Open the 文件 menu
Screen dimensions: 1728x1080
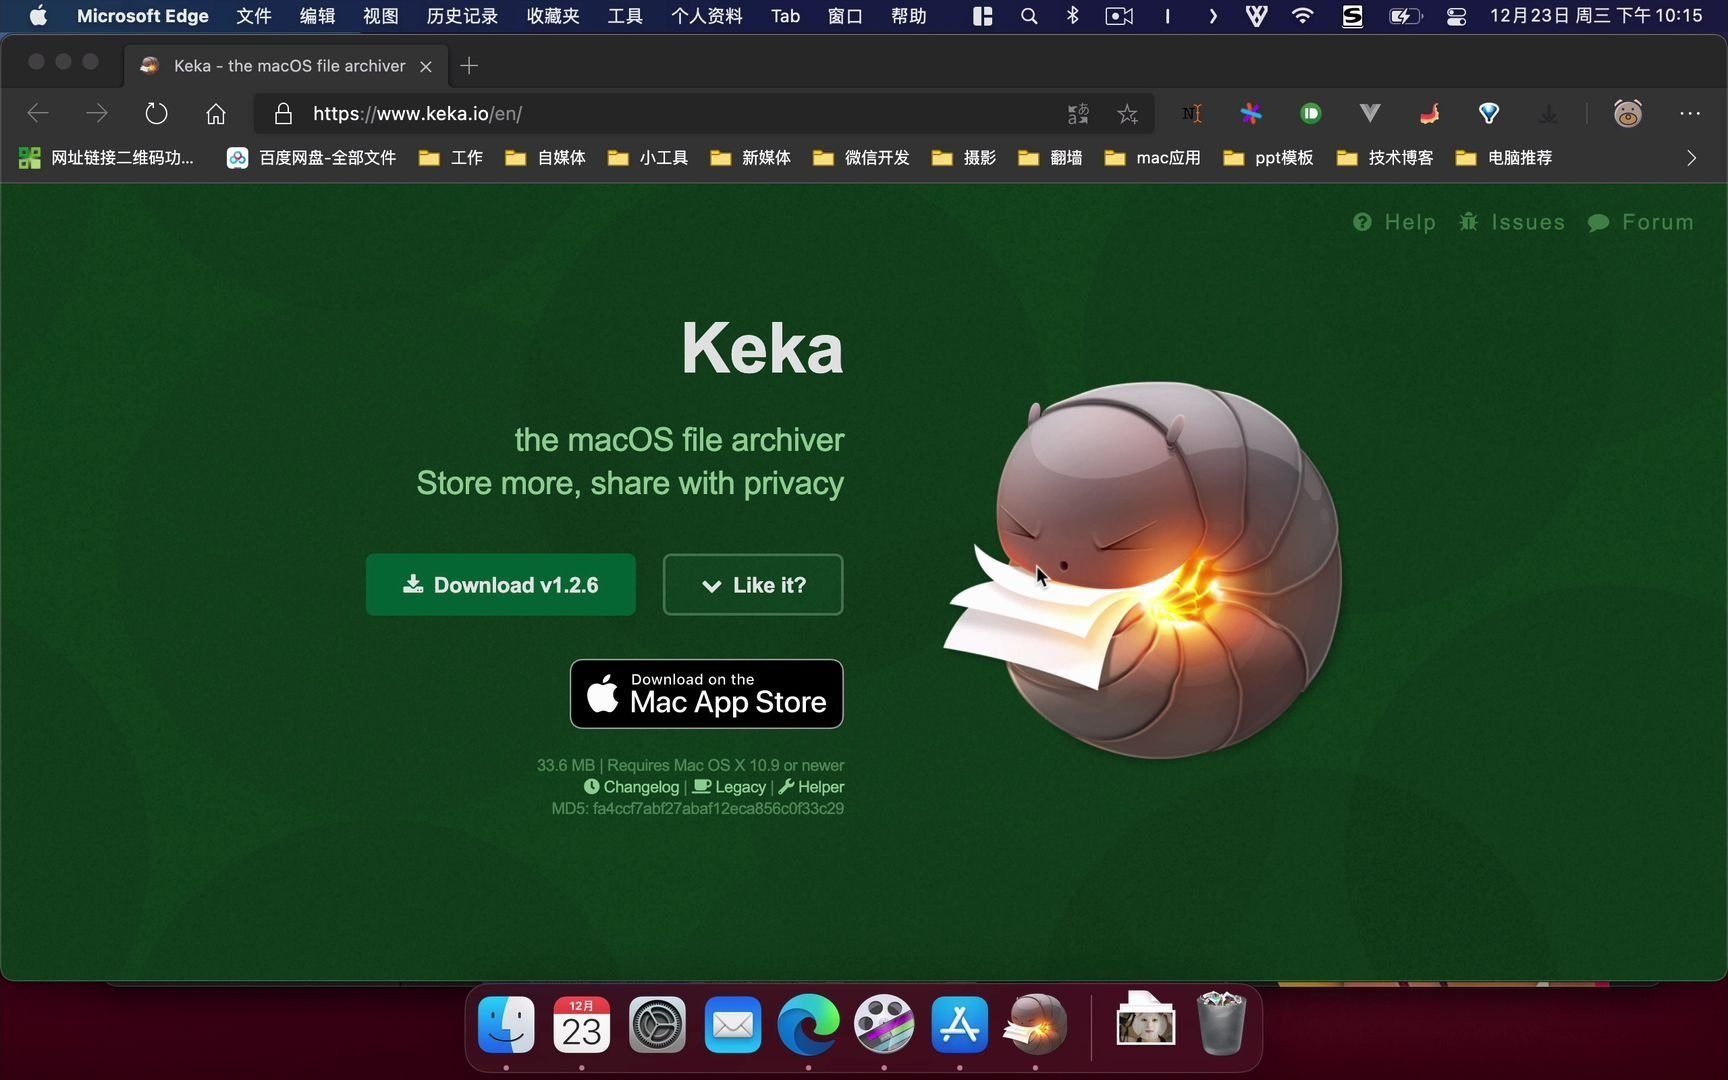tap(254, 16)
